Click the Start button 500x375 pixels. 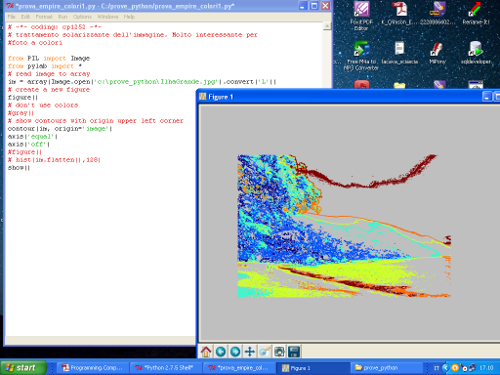click(x=23, y=368)
